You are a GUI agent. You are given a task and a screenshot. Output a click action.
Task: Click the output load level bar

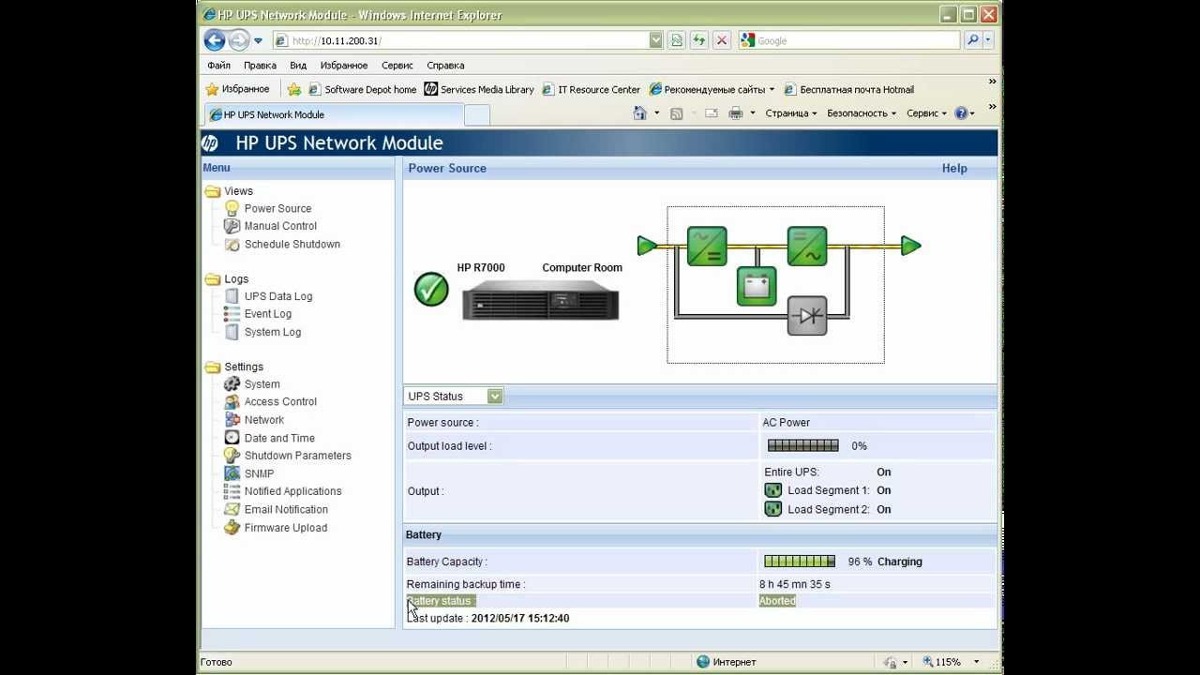click(803, 446)
